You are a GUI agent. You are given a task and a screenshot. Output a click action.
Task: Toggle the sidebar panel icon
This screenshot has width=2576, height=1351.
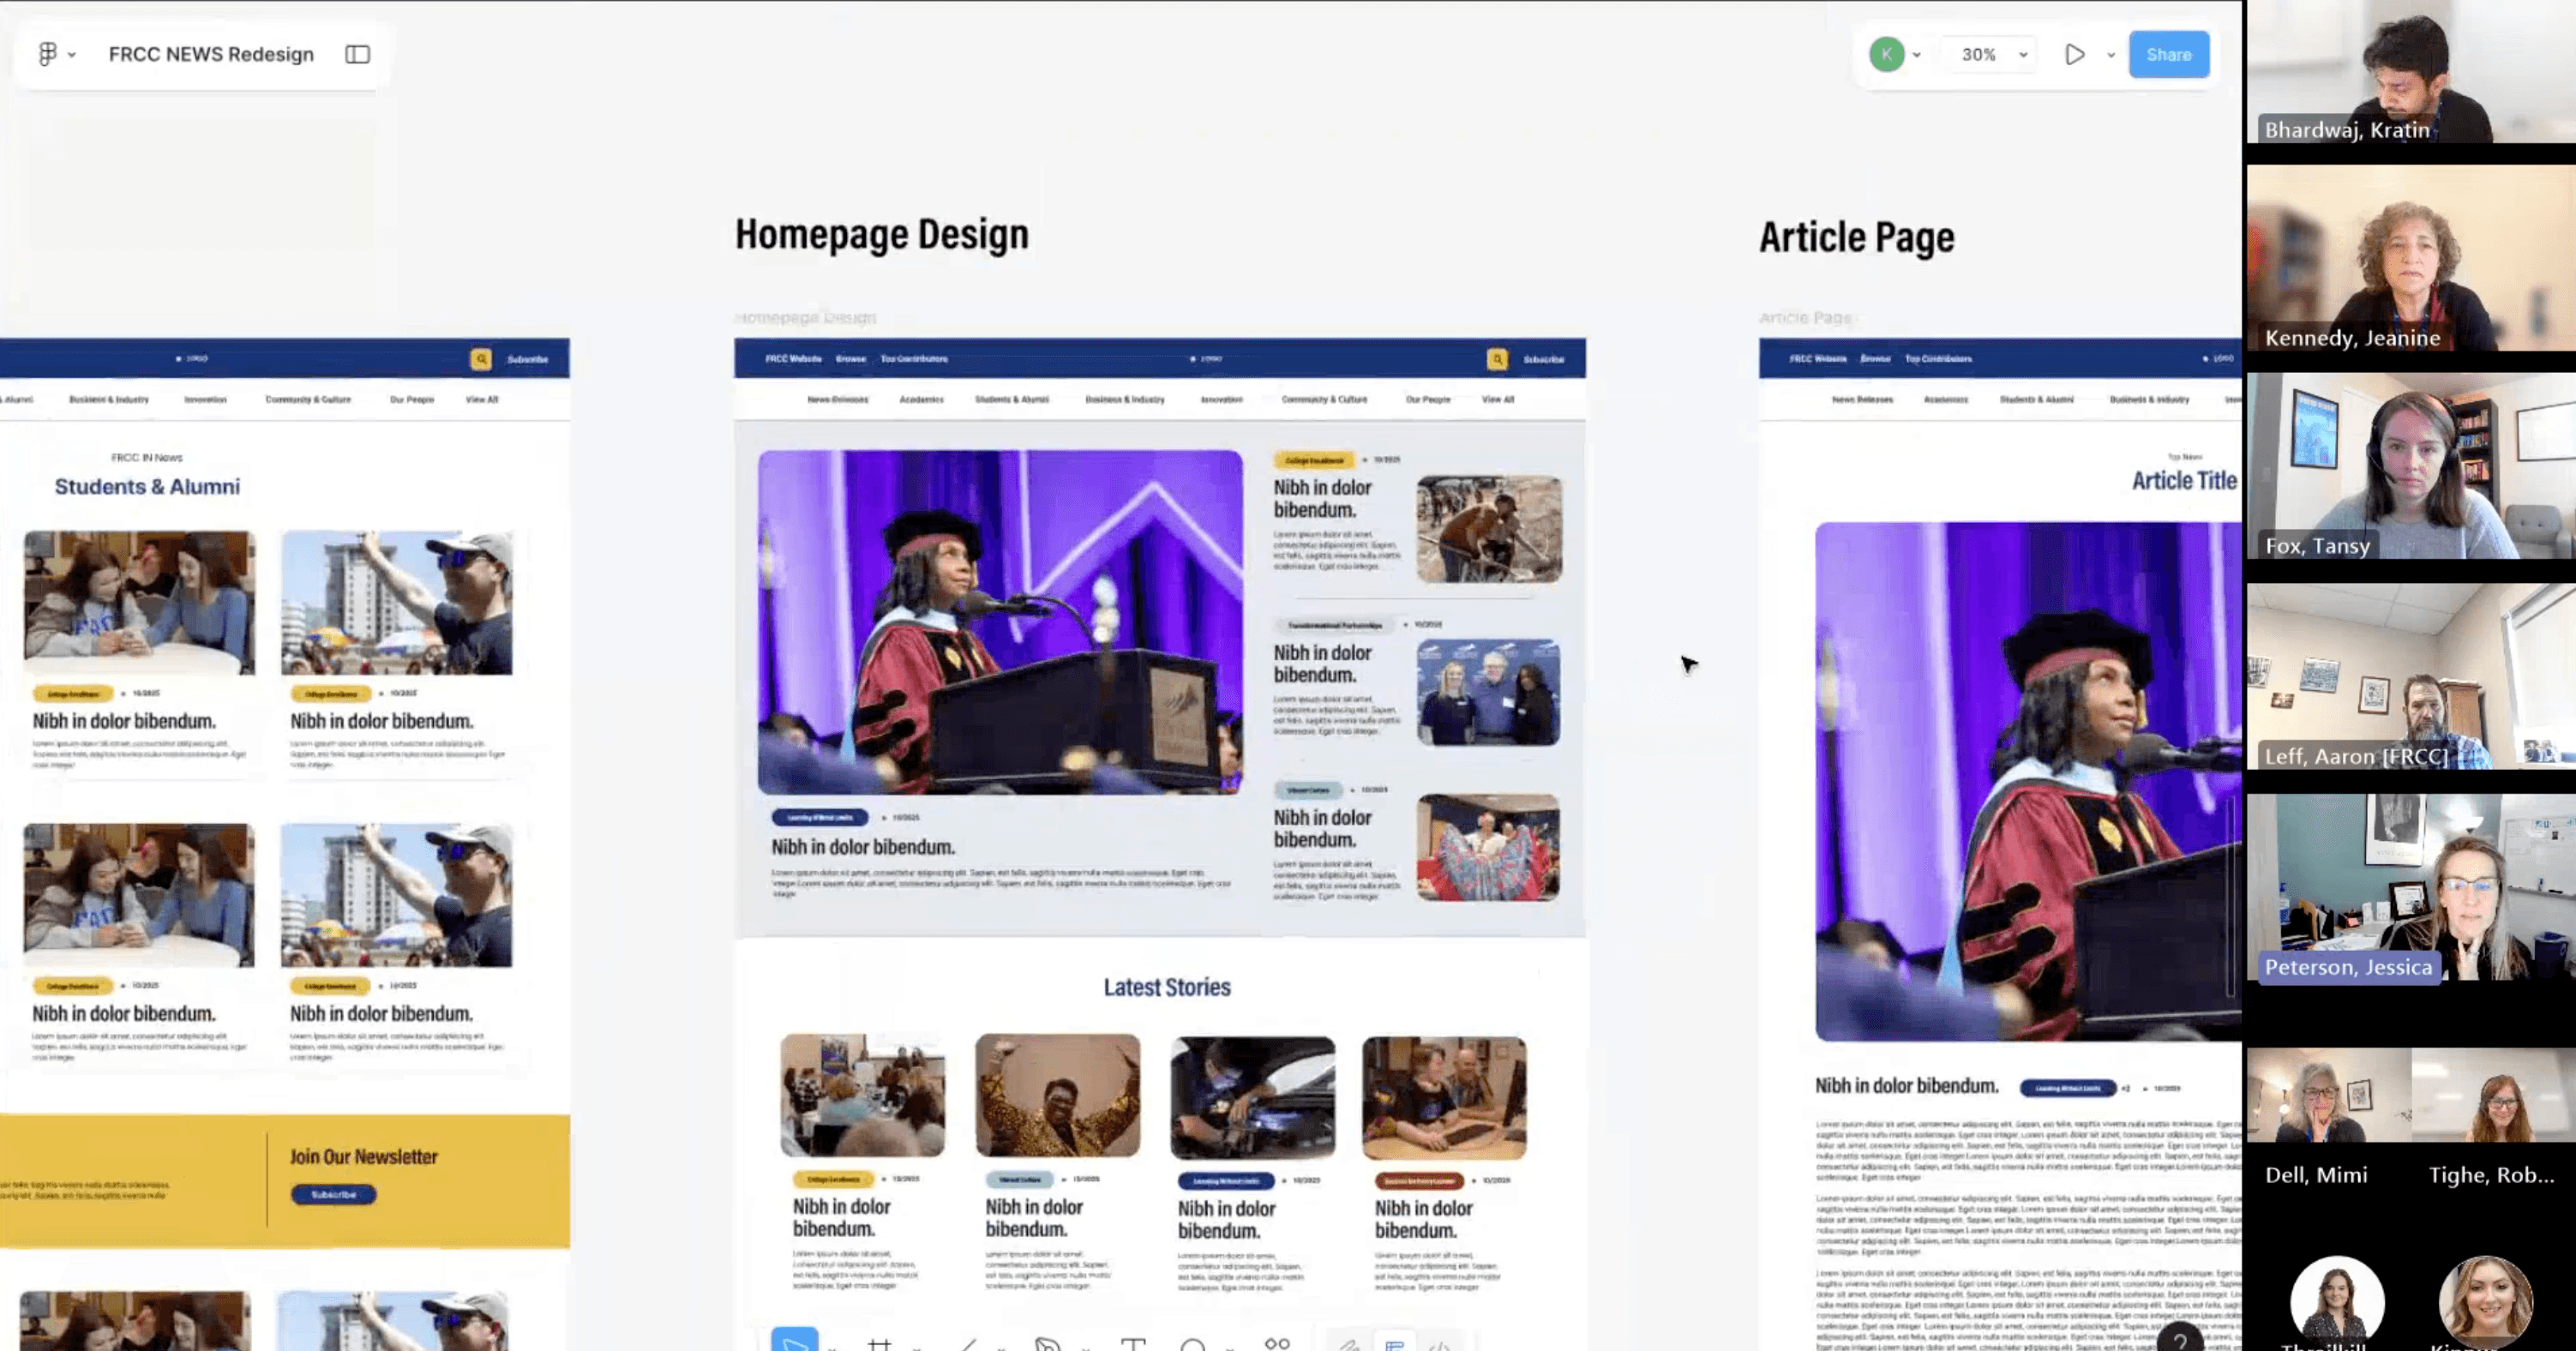(x=357, y=54)
